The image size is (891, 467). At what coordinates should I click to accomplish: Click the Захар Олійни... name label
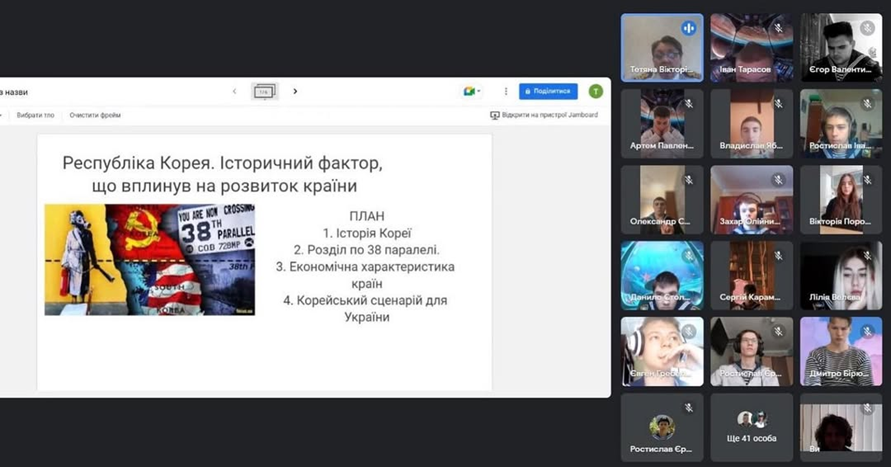[x=750, y=222]
